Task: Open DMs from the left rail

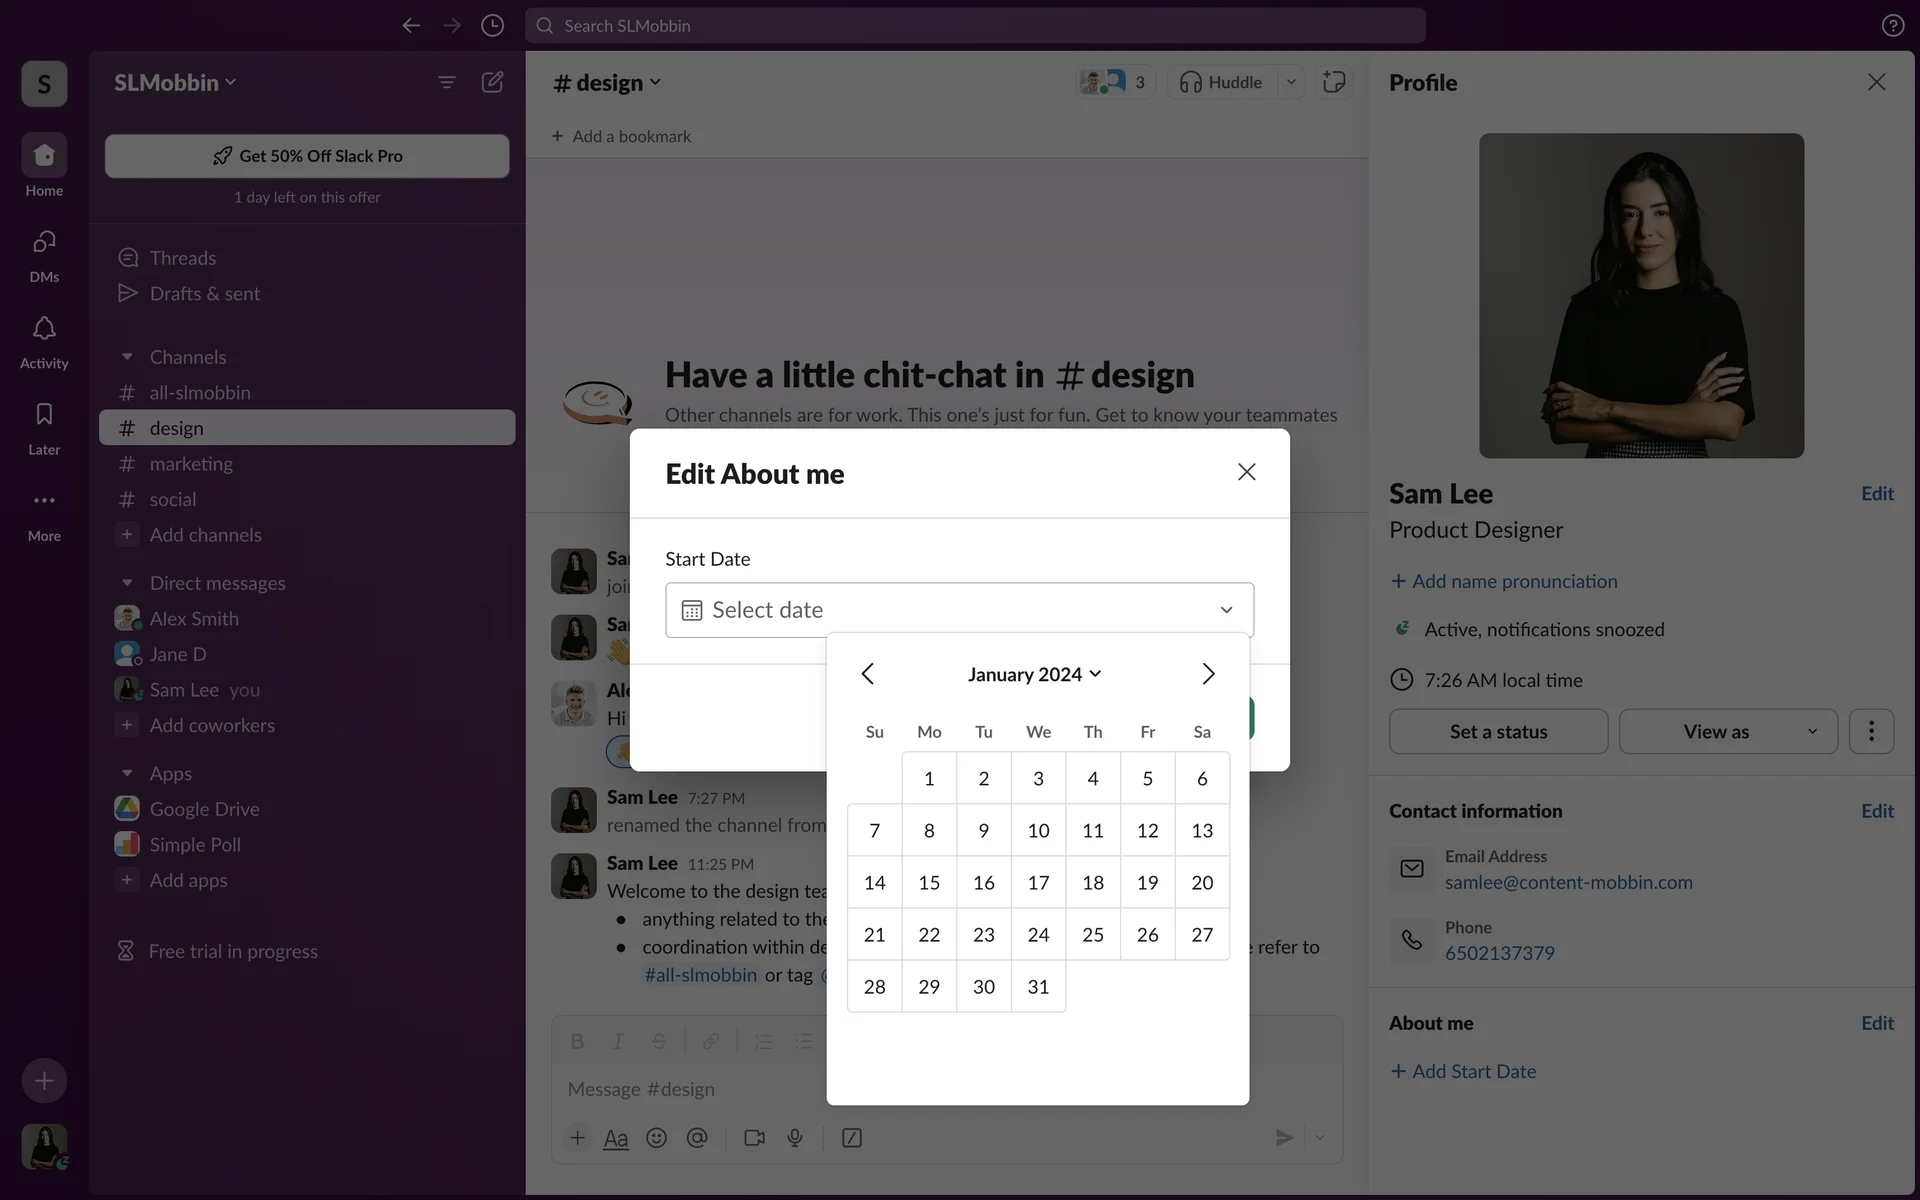Action: click(x=44, y=255)
